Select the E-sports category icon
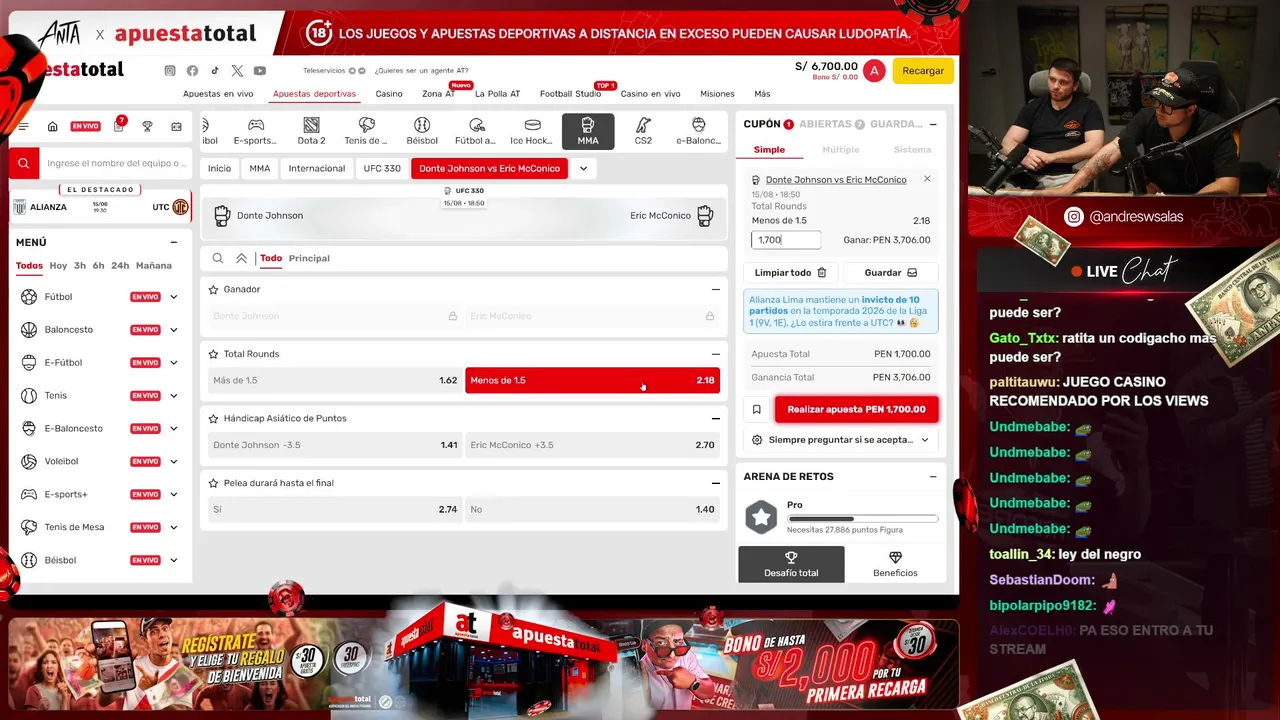Screen dimensions: 1280x720 [256, 131]
